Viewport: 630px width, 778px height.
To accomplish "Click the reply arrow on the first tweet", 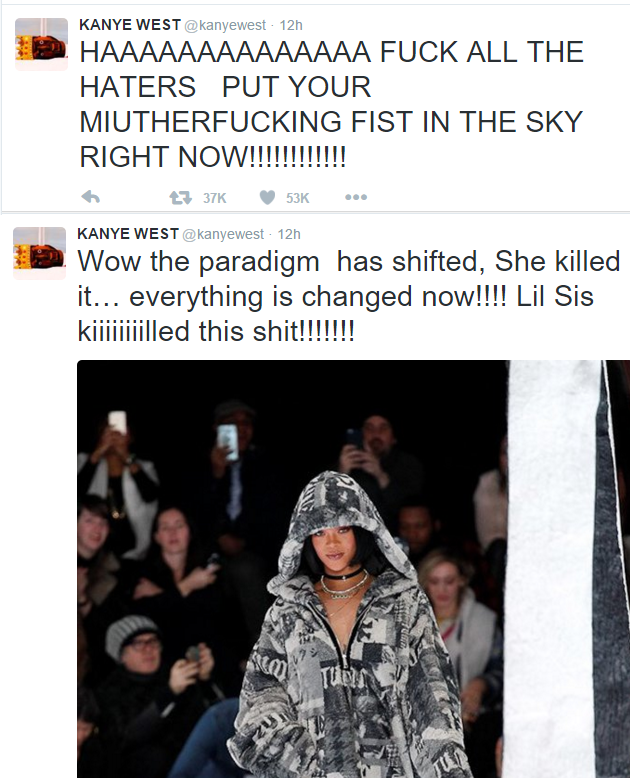I will tap(90, 197).
